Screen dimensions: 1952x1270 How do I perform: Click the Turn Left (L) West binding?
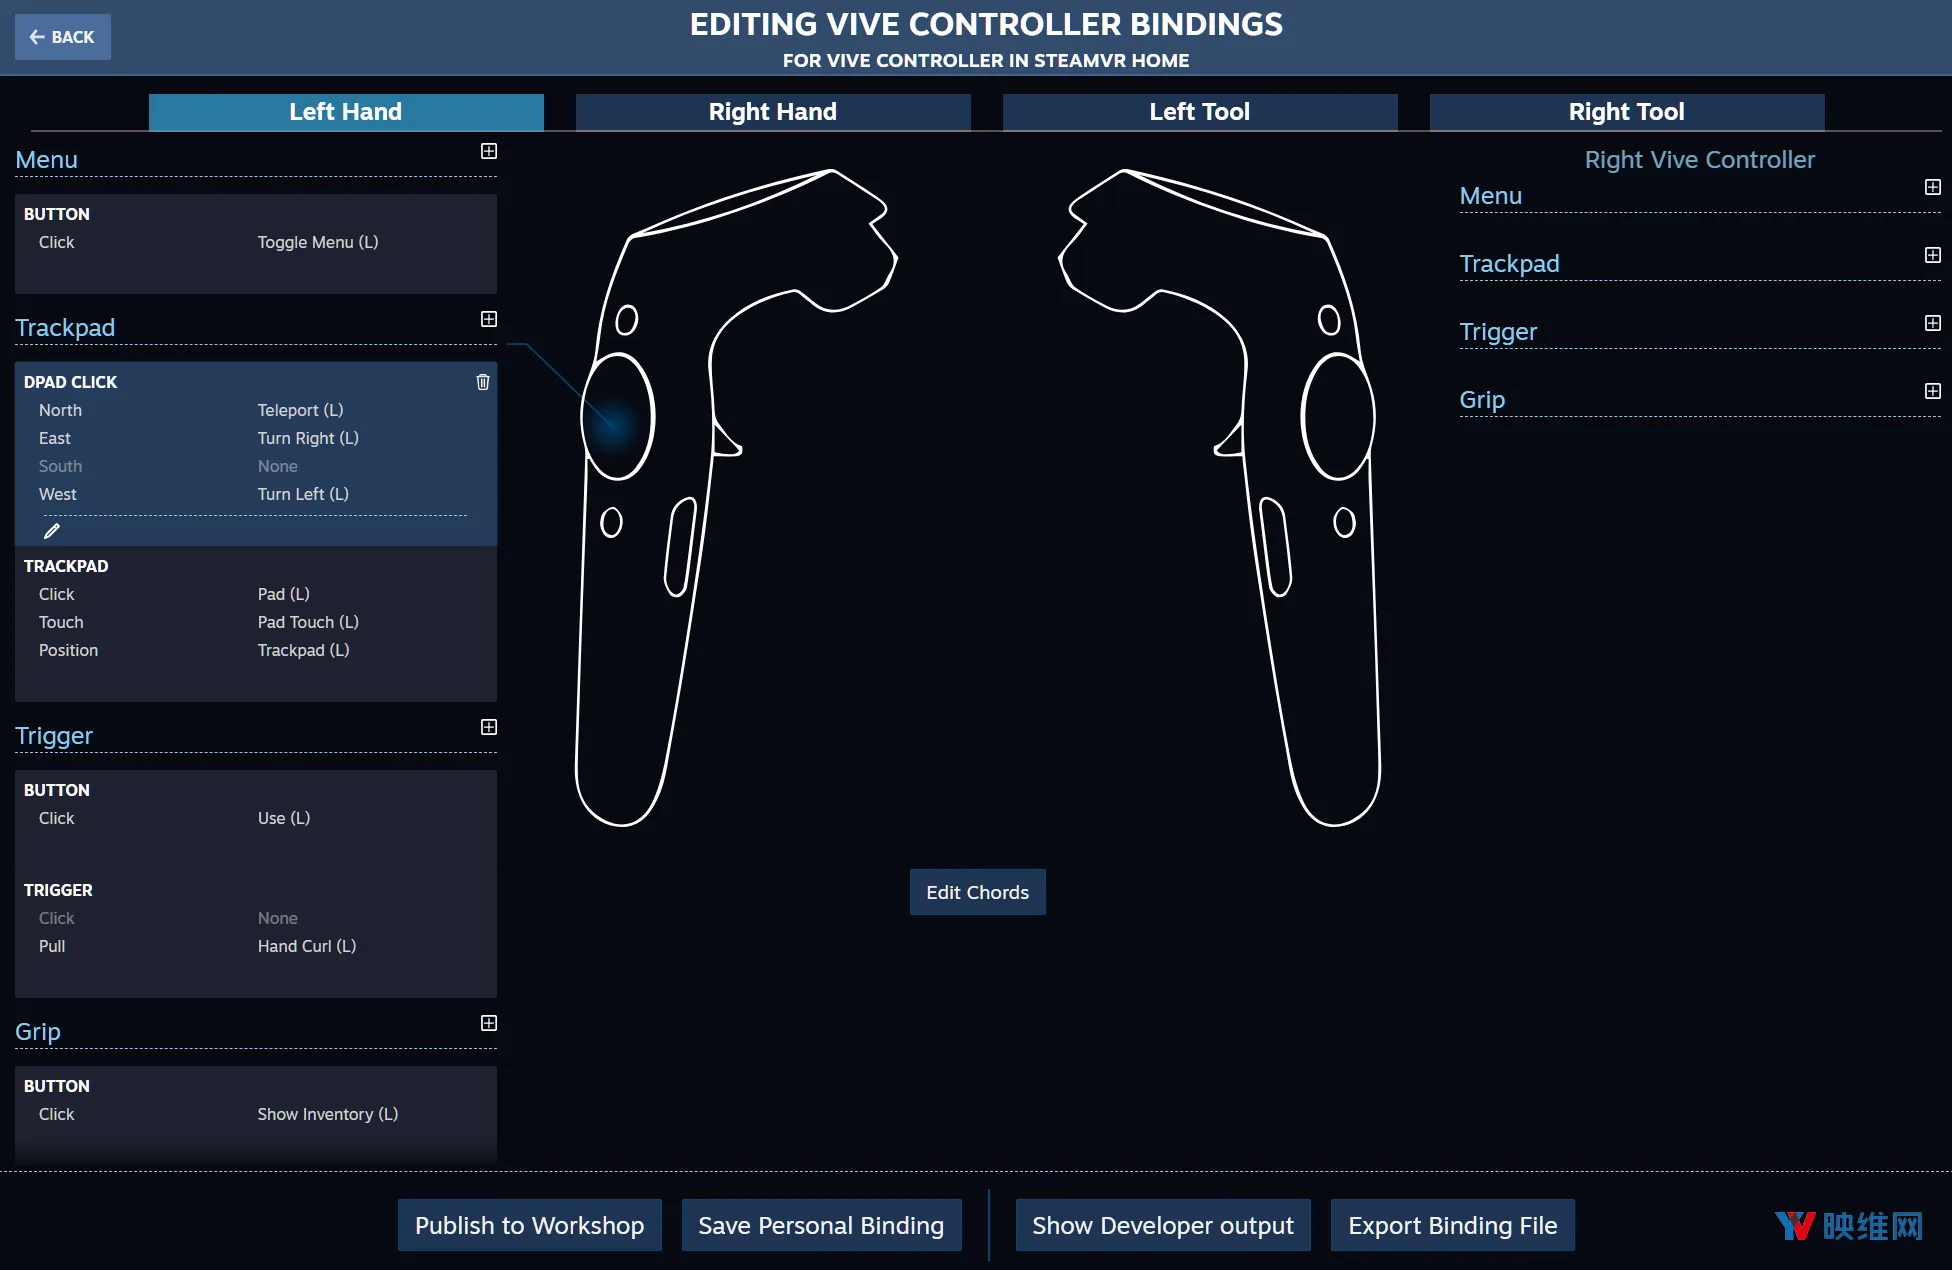(x=303, y=494)
